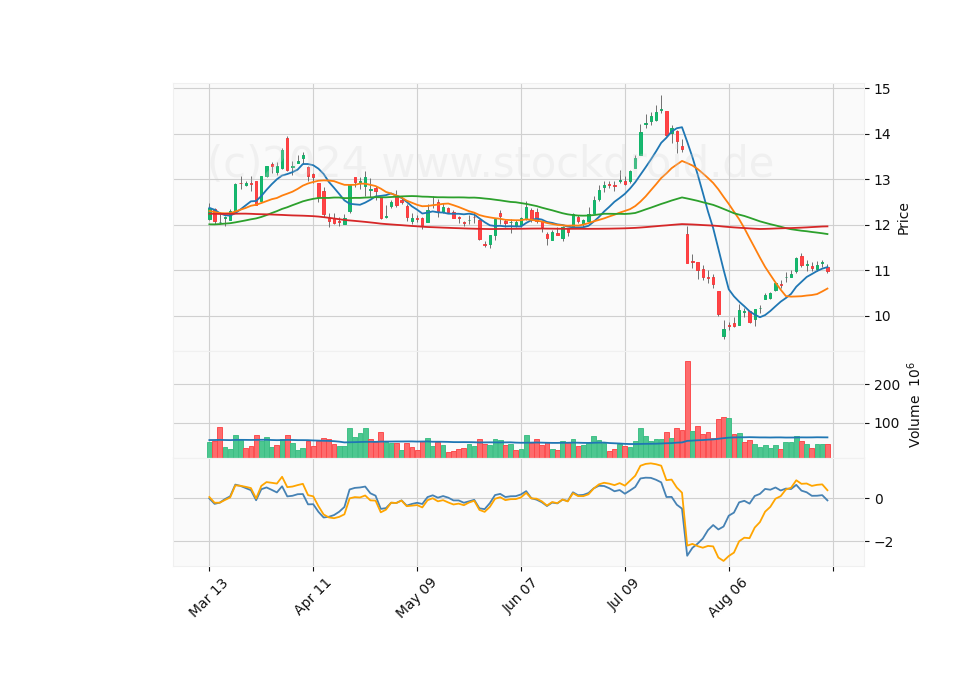Click the Mar 13 date label

pyautogui.click(x=208, y=598)
